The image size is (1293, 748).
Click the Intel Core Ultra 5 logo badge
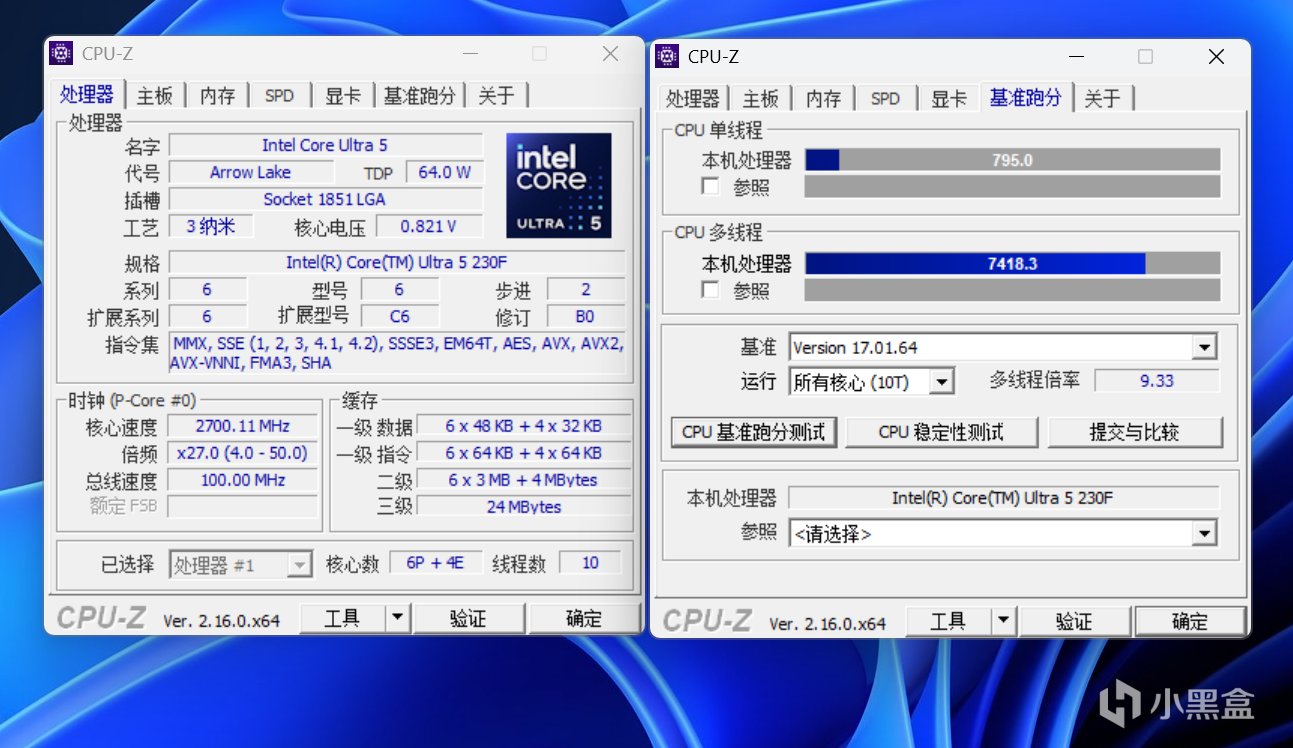pyautogui.click(x=558, y=185)
